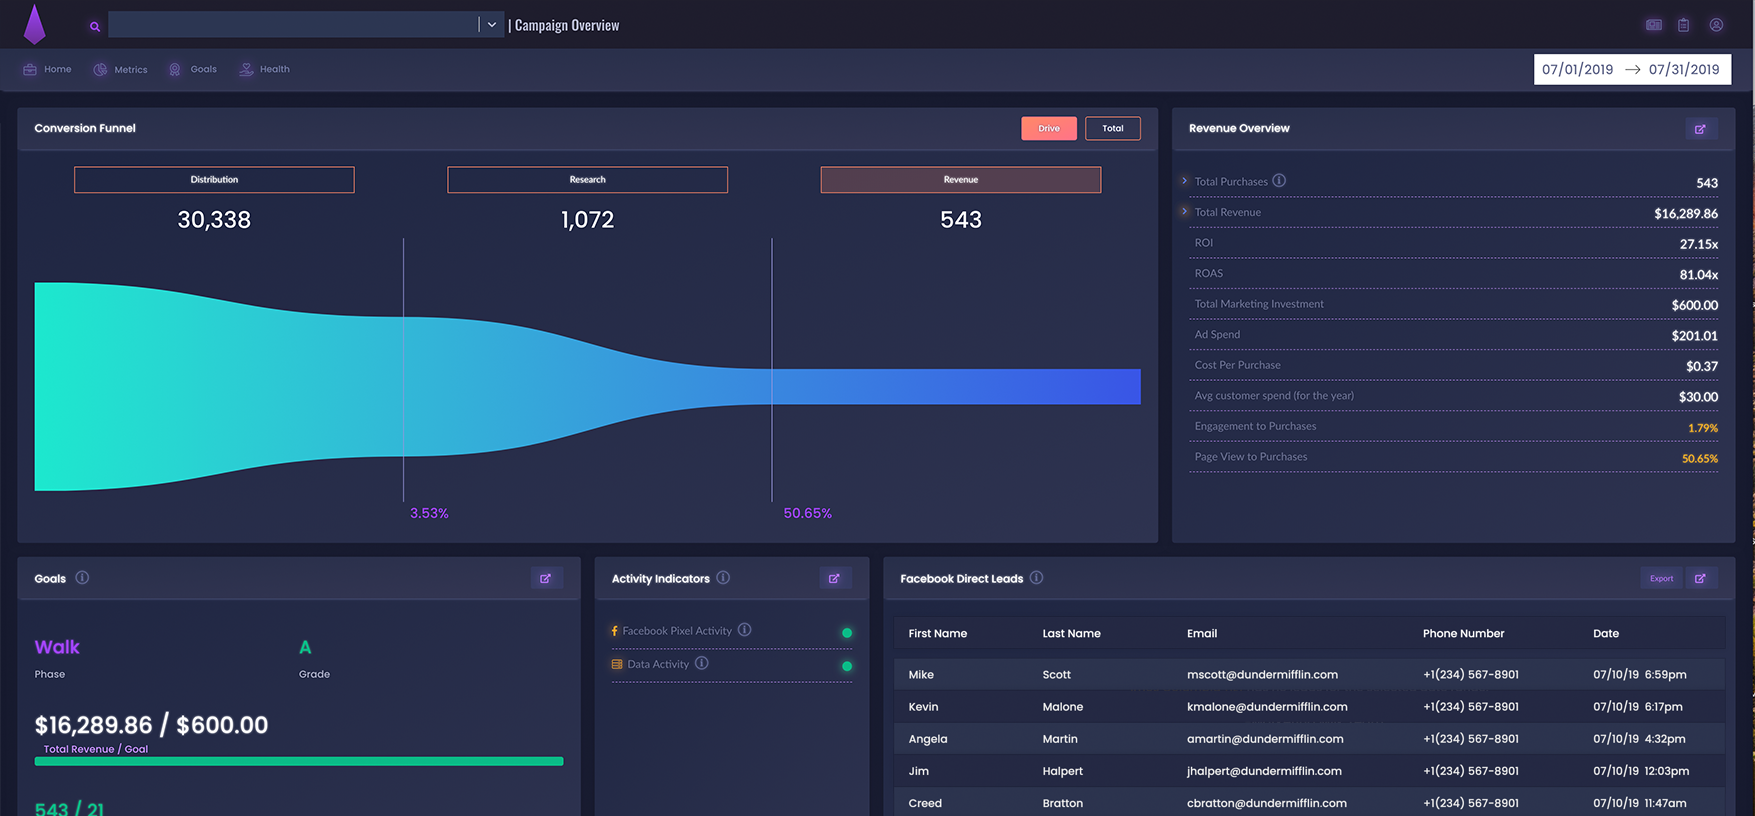This screenshot has height=816, width=1755.
Task: Click the Mike first name cell
Action: tap(921, 674)
